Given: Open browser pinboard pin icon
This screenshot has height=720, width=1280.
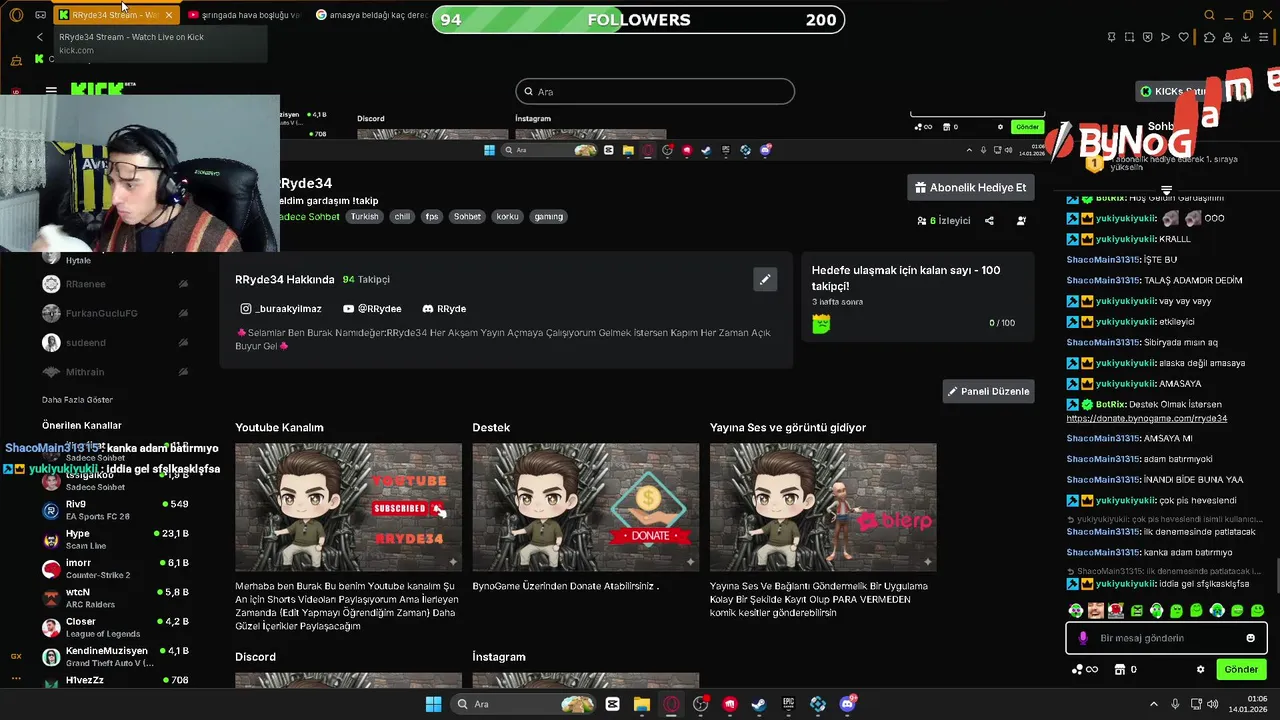Looking at the screenshot, I should [1111, 37].
